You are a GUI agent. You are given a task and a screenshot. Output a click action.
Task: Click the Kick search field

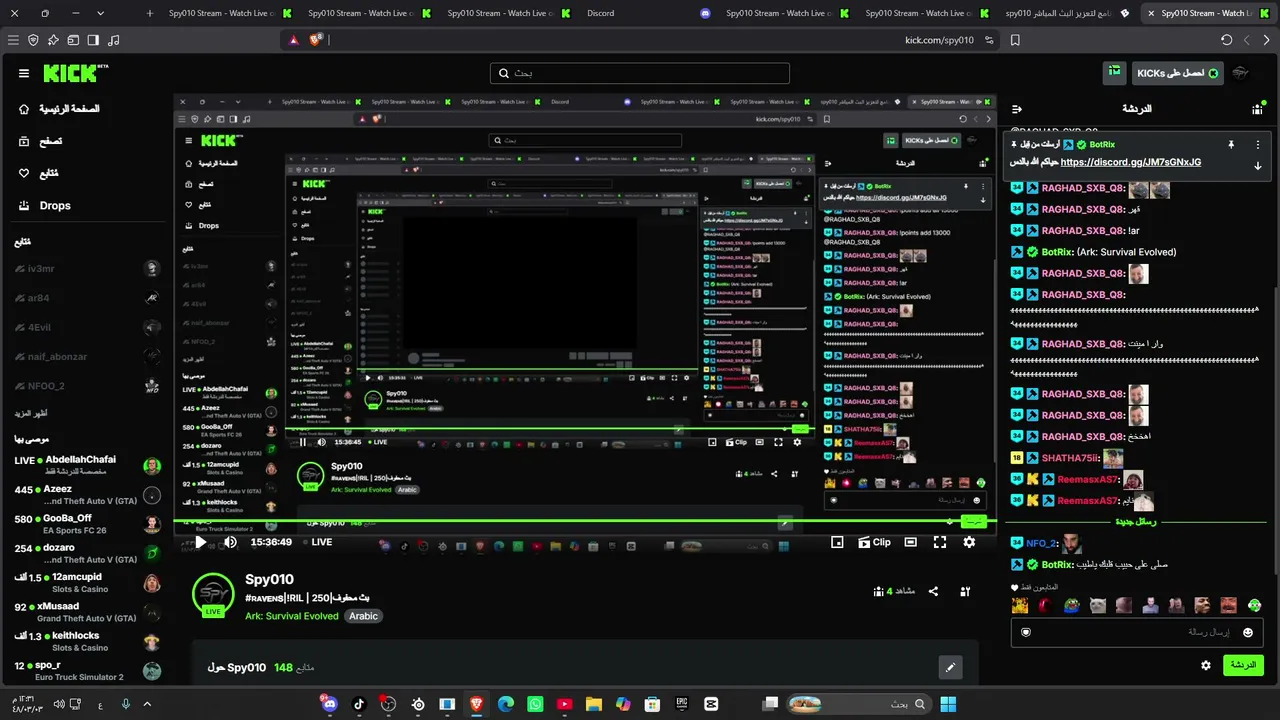tap(640, 73)
